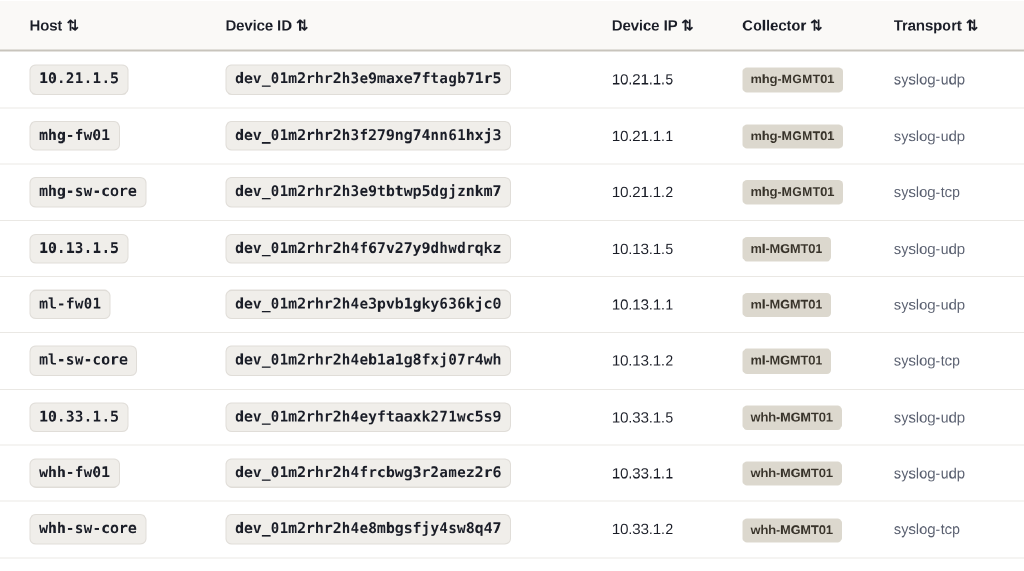Click whh-MGMT01 collector tag in whh-sw-core row
Viewport: 1024px width, 571px height.
click(x=792, y=530)
